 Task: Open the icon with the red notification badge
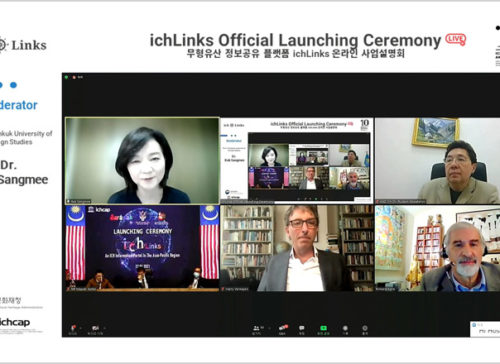click(283, 328)
